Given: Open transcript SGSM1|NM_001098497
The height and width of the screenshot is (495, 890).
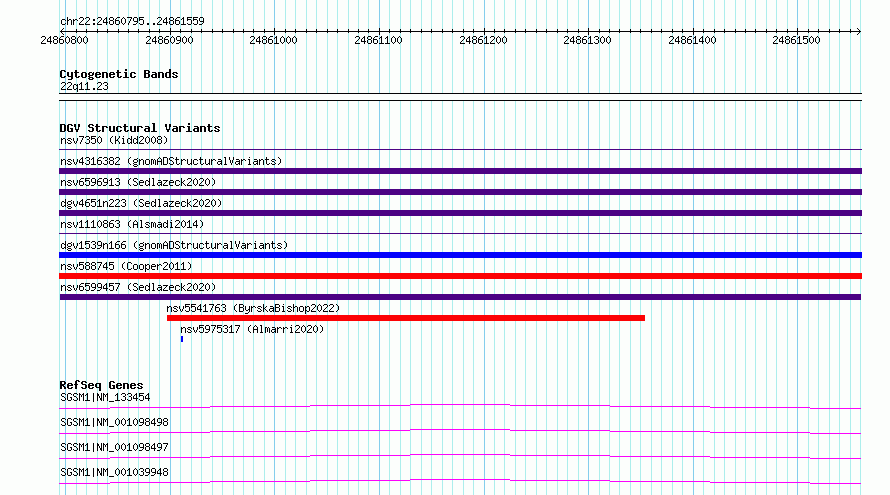Looking at the screenshot, I should pyautogui.click(x=114, y=447).
